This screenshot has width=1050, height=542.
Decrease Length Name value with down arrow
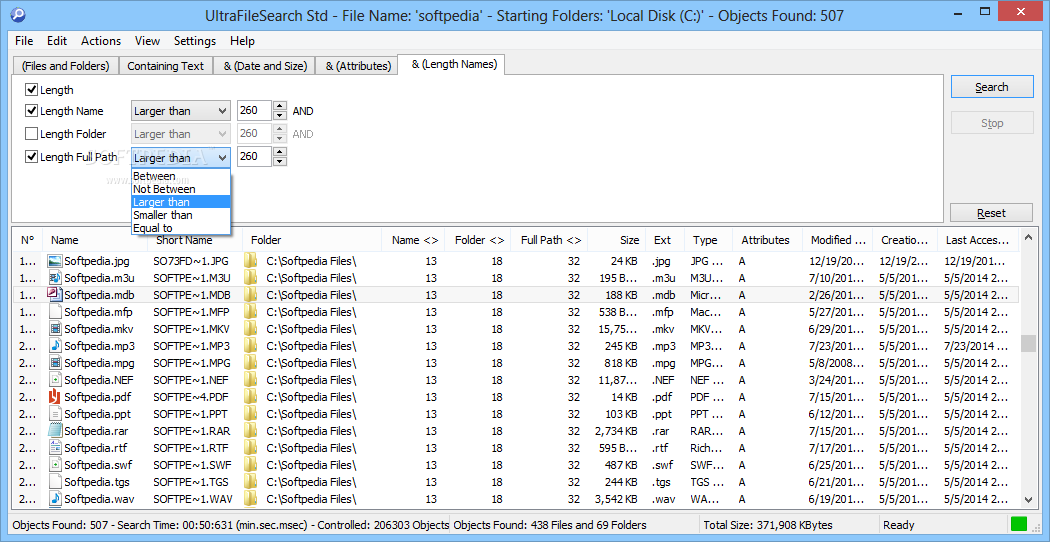[x=280, y=116]
